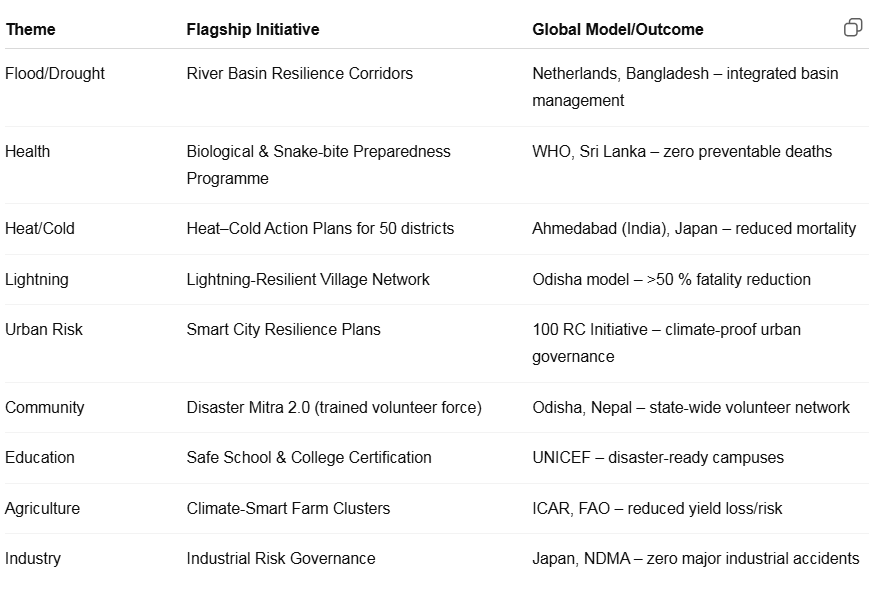Click UNICEF disaster-ready campuses cell

(657, 458)
